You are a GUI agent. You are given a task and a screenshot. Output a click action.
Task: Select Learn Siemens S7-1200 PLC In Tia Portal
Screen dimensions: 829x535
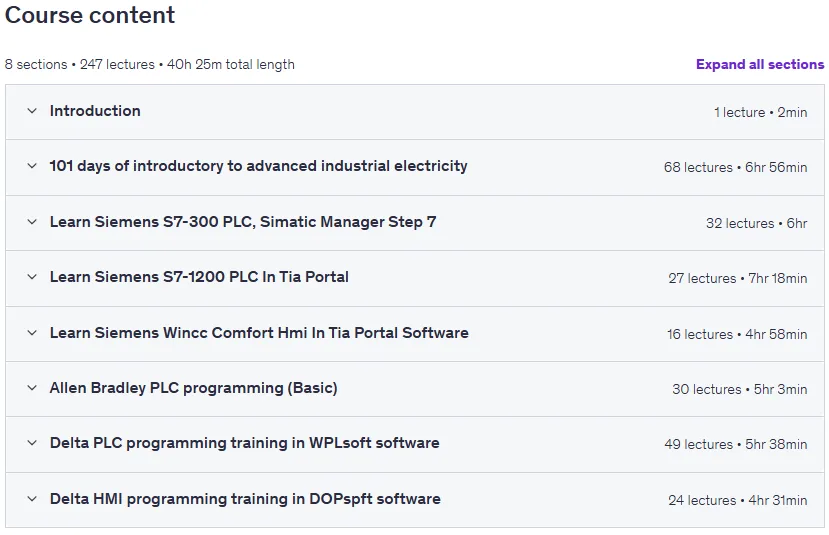point(199,277)
